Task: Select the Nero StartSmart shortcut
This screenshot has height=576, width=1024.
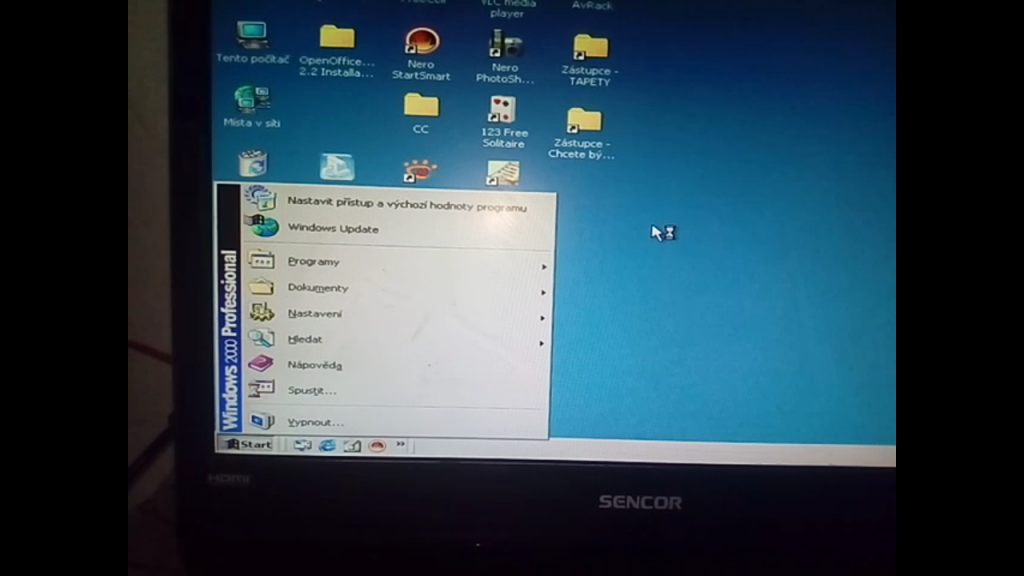Action: pyautogui.click(x=421, y=54)
